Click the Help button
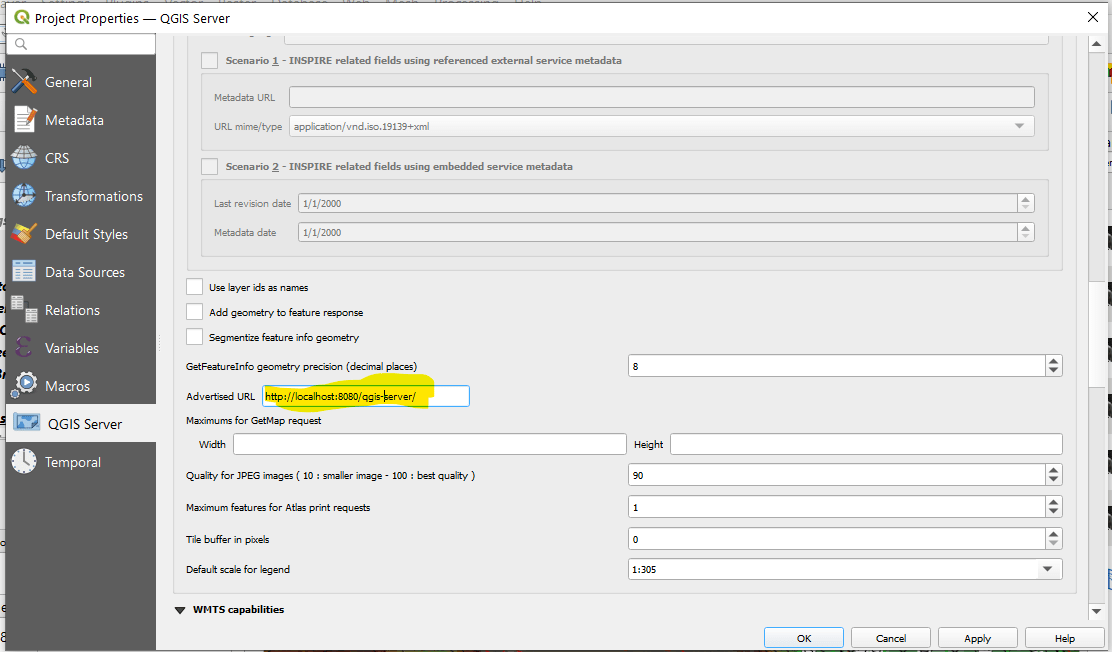The height and width of the screenshot is (652, 1112). click(1064, 638)
